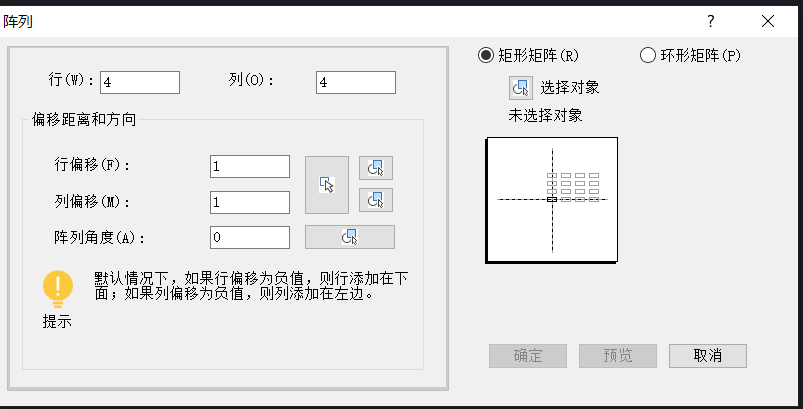Click the 预览 preview button

pyautogui.click(x=618, y=355)
